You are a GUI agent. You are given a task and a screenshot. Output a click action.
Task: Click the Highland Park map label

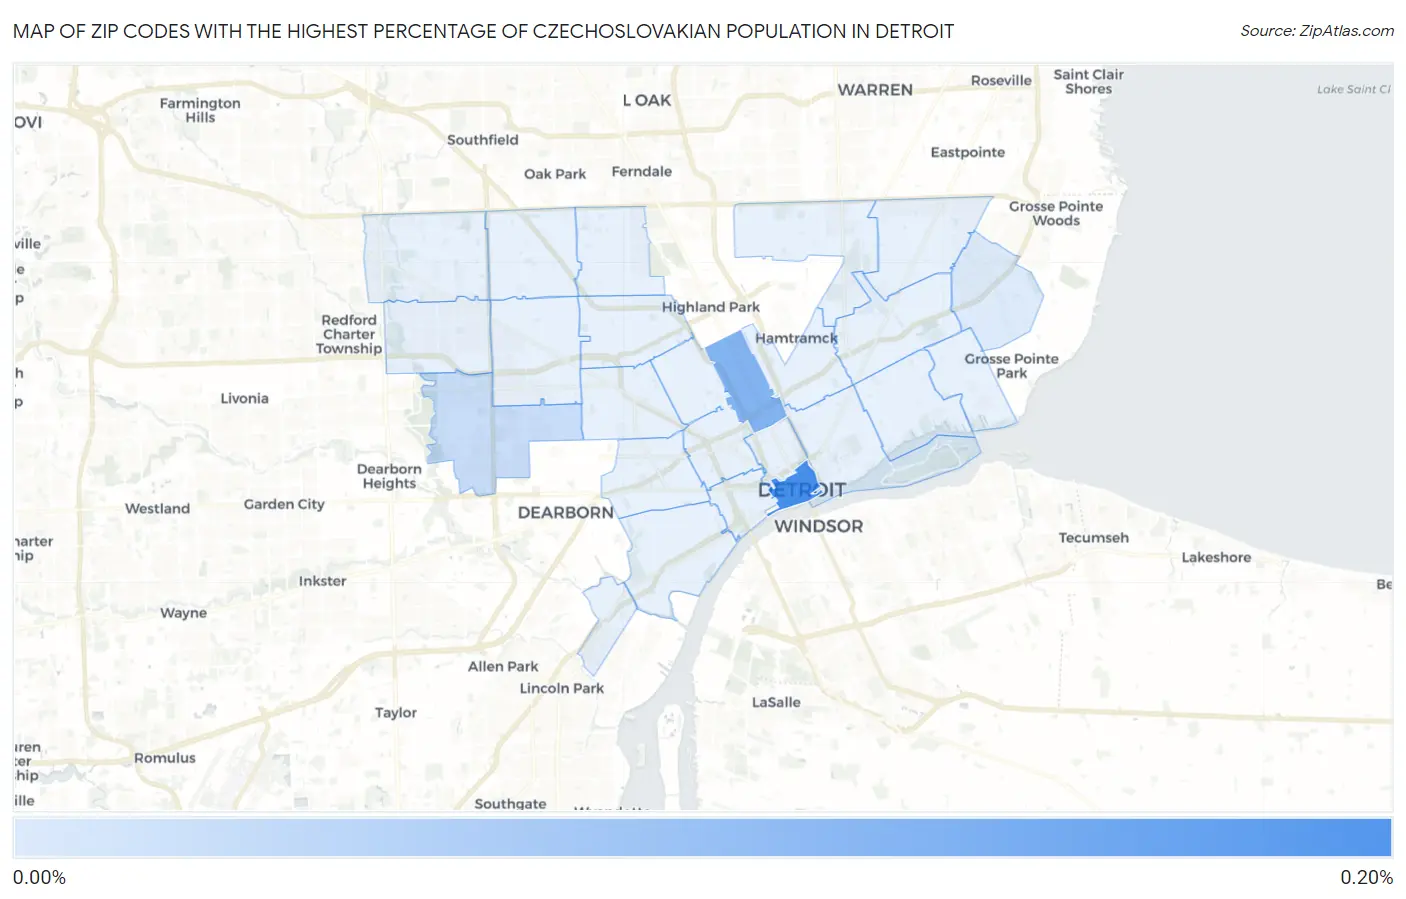711,307
